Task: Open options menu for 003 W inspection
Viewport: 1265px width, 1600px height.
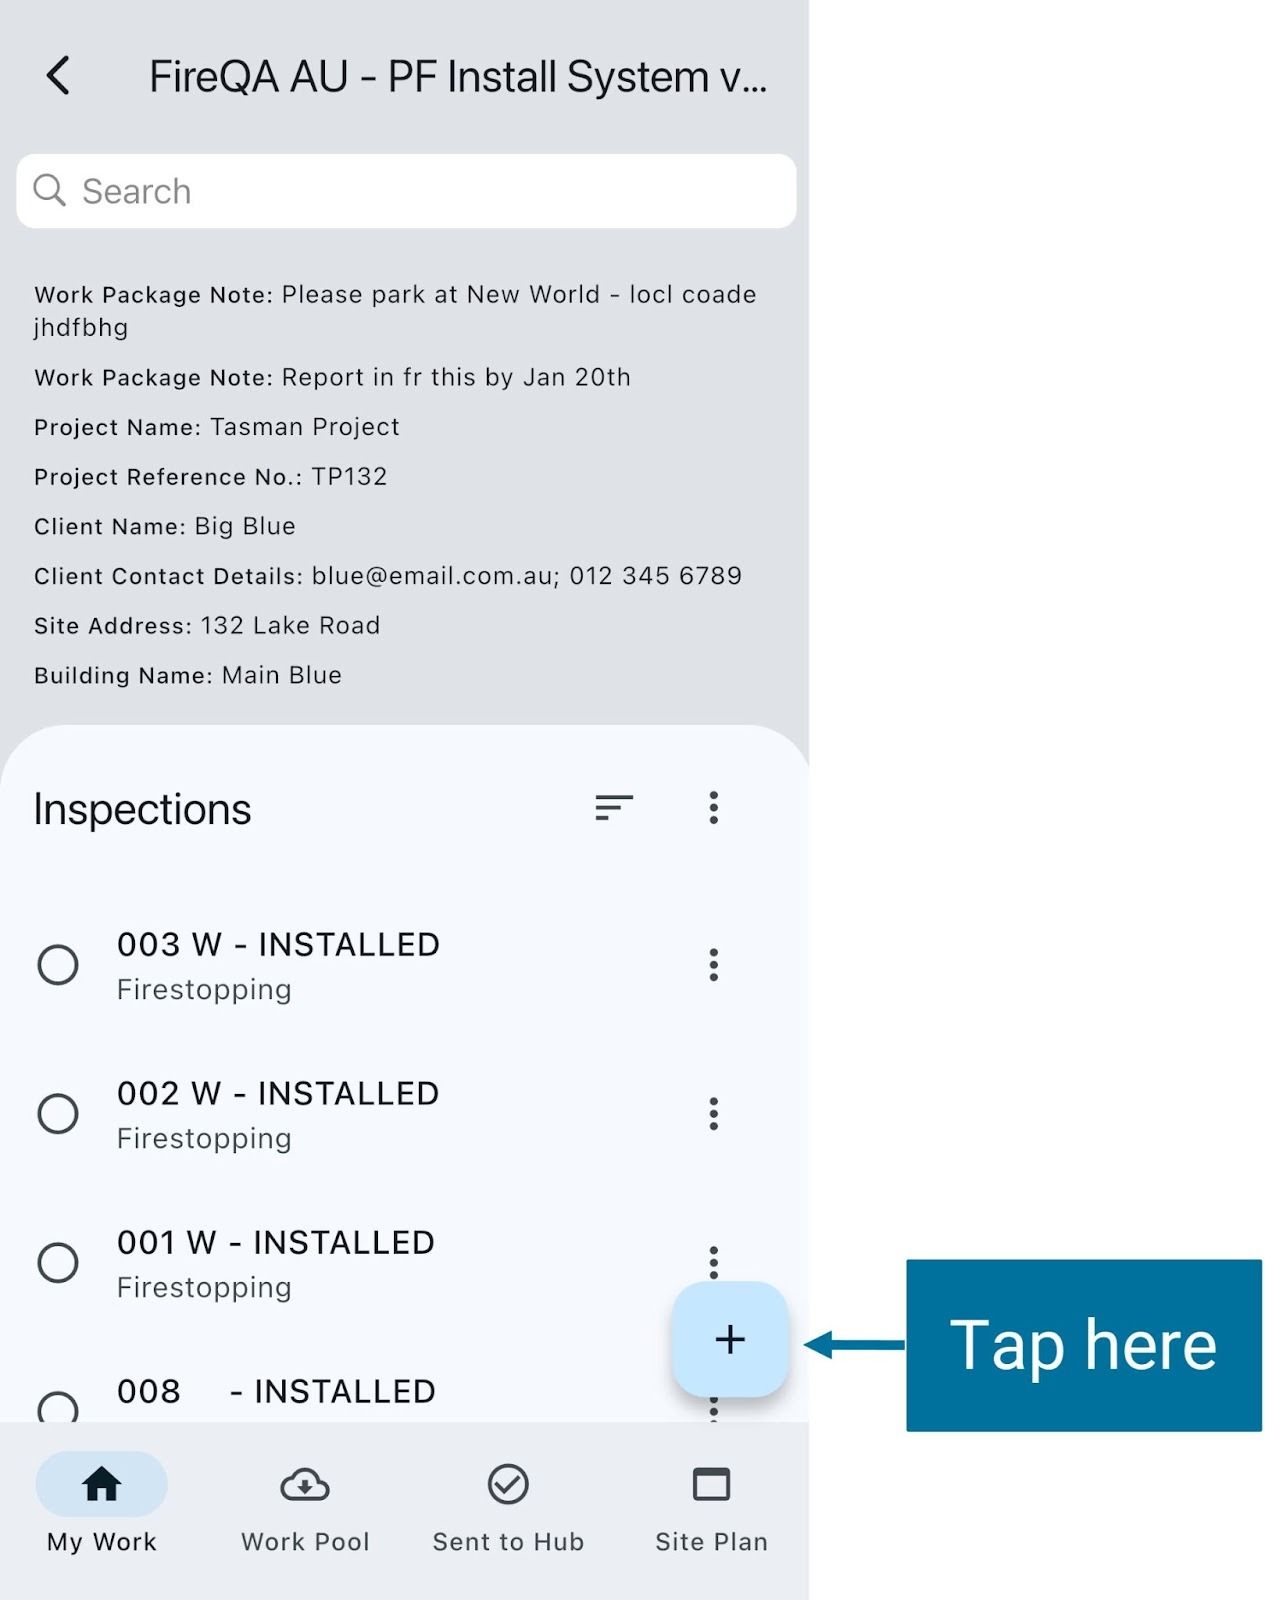Action: point(713,965)
